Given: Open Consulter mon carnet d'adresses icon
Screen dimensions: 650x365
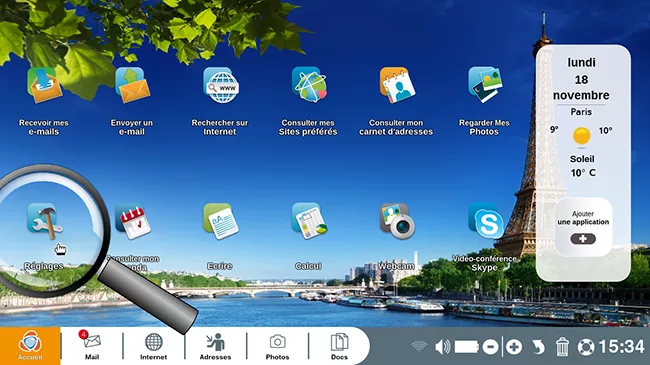Looking at the screenshot, I should click(397, 85).
